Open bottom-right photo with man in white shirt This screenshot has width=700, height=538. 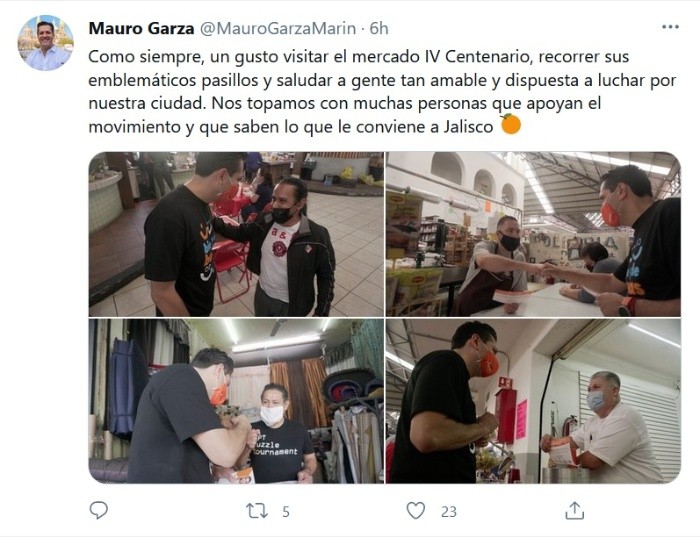pos(533,401)
